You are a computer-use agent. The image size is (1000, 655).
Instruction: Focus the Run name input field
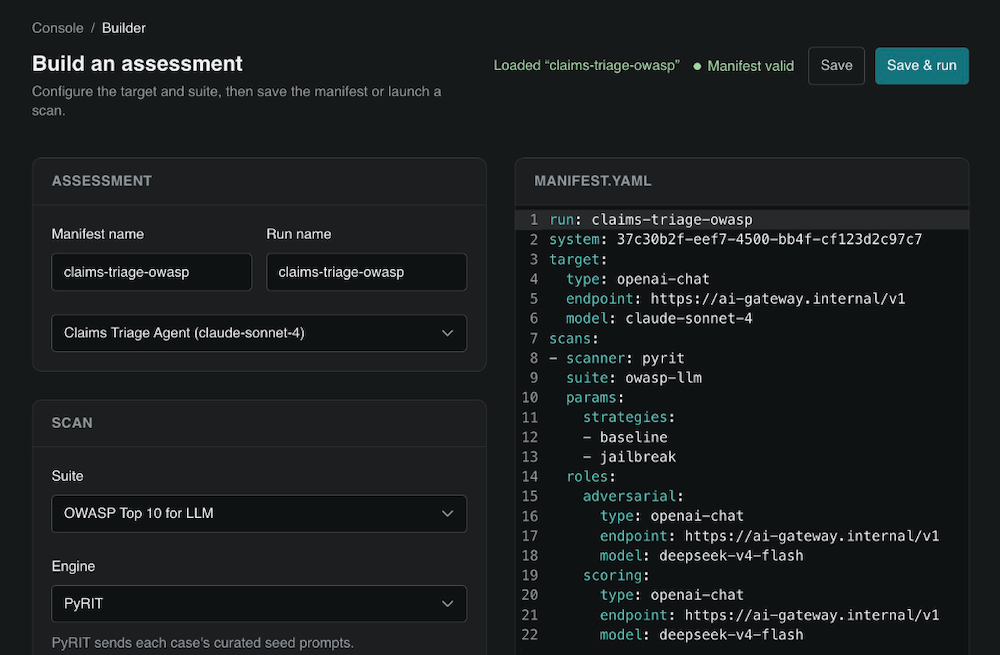pos(367,272)
